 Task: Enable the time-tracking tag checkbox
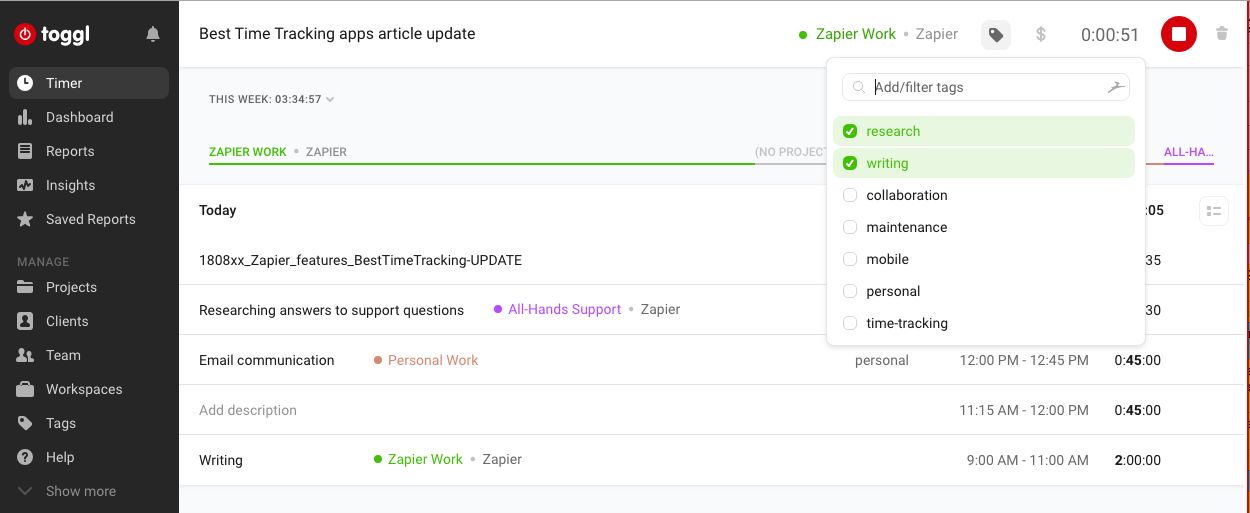click(850, 323)
